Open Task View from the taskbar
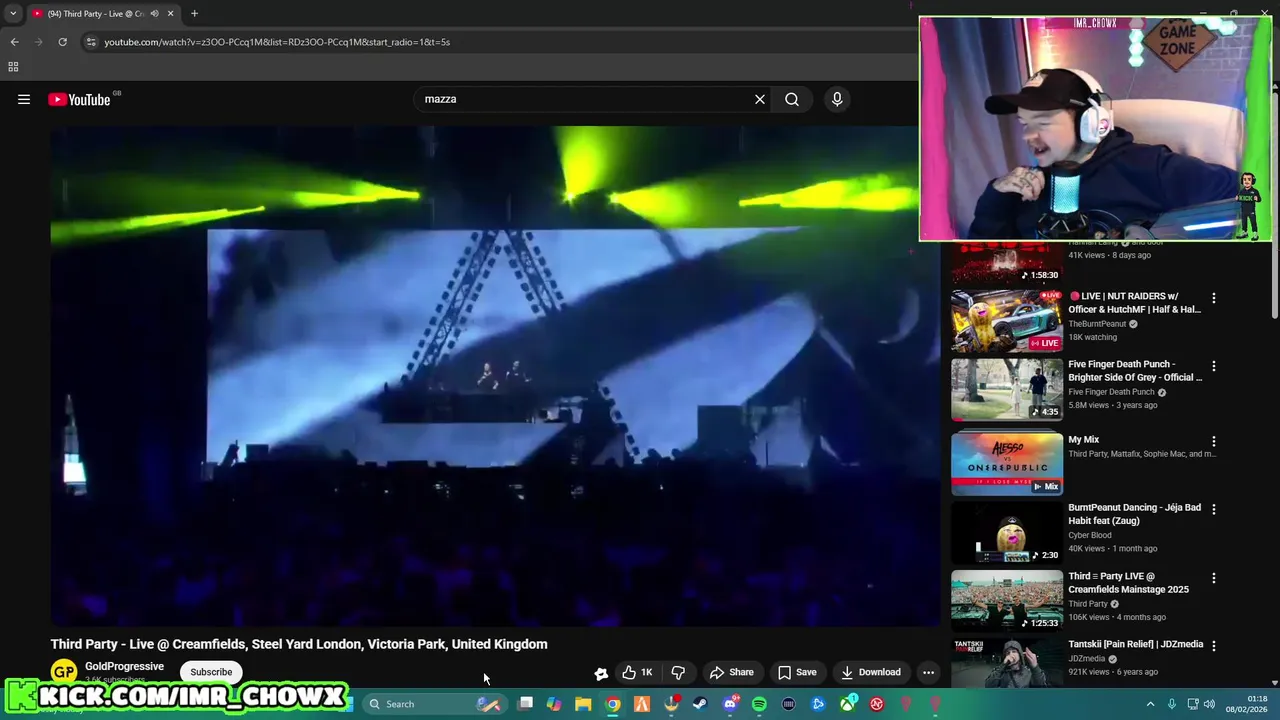 [525, 704]
